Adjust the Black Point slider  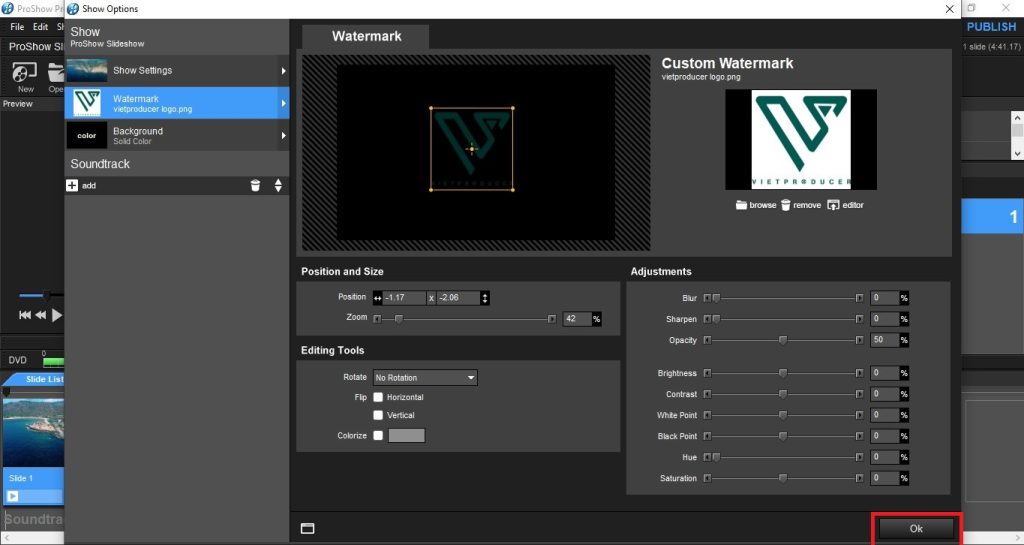pos(783,436)
